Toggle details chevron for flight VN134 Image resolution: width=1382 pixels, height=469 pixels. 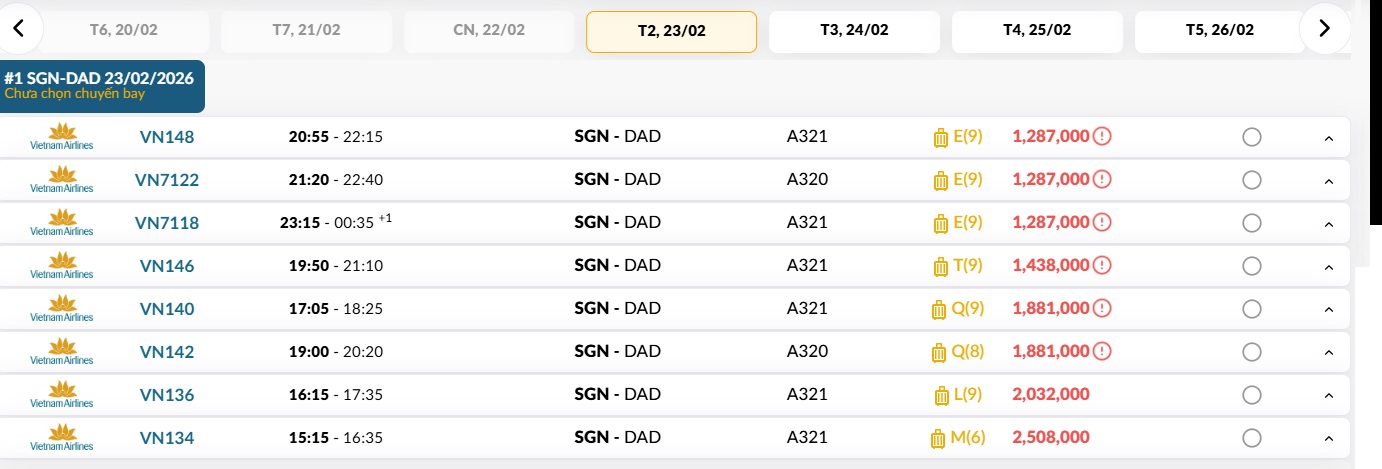[1329, 439]
